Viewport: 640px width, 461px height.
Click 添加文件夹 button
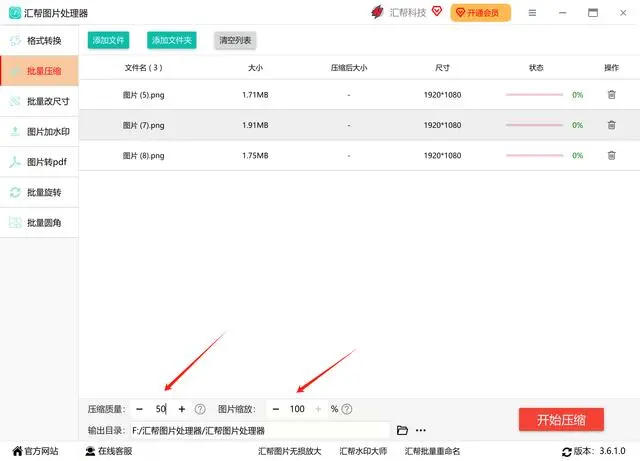coord(171,40)
